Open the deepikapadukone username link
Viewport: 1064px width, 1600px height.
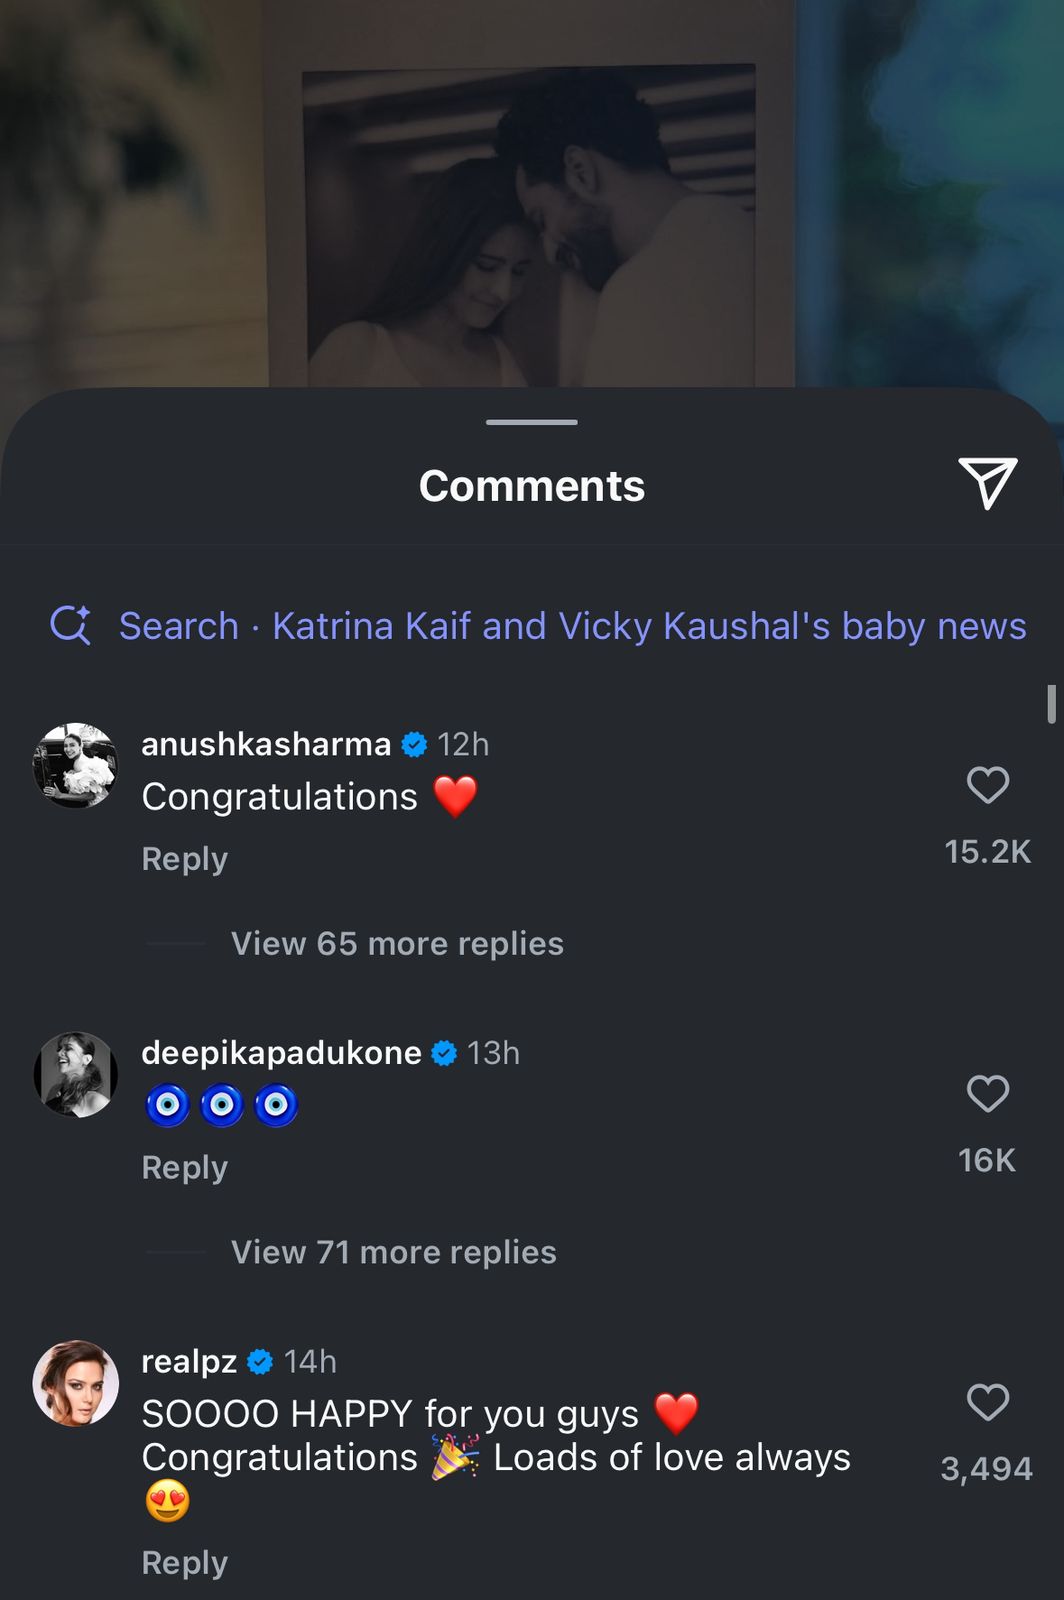(x=281, y=1053)
